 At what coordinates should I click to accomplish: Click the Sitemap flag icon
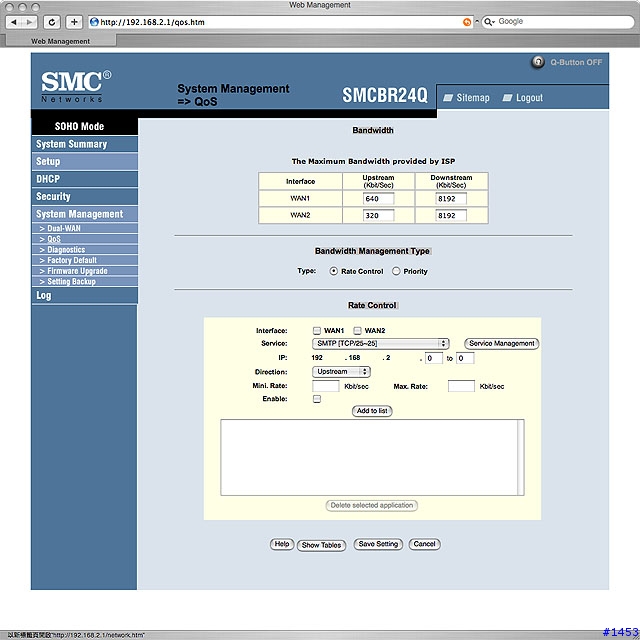[448, 98]
